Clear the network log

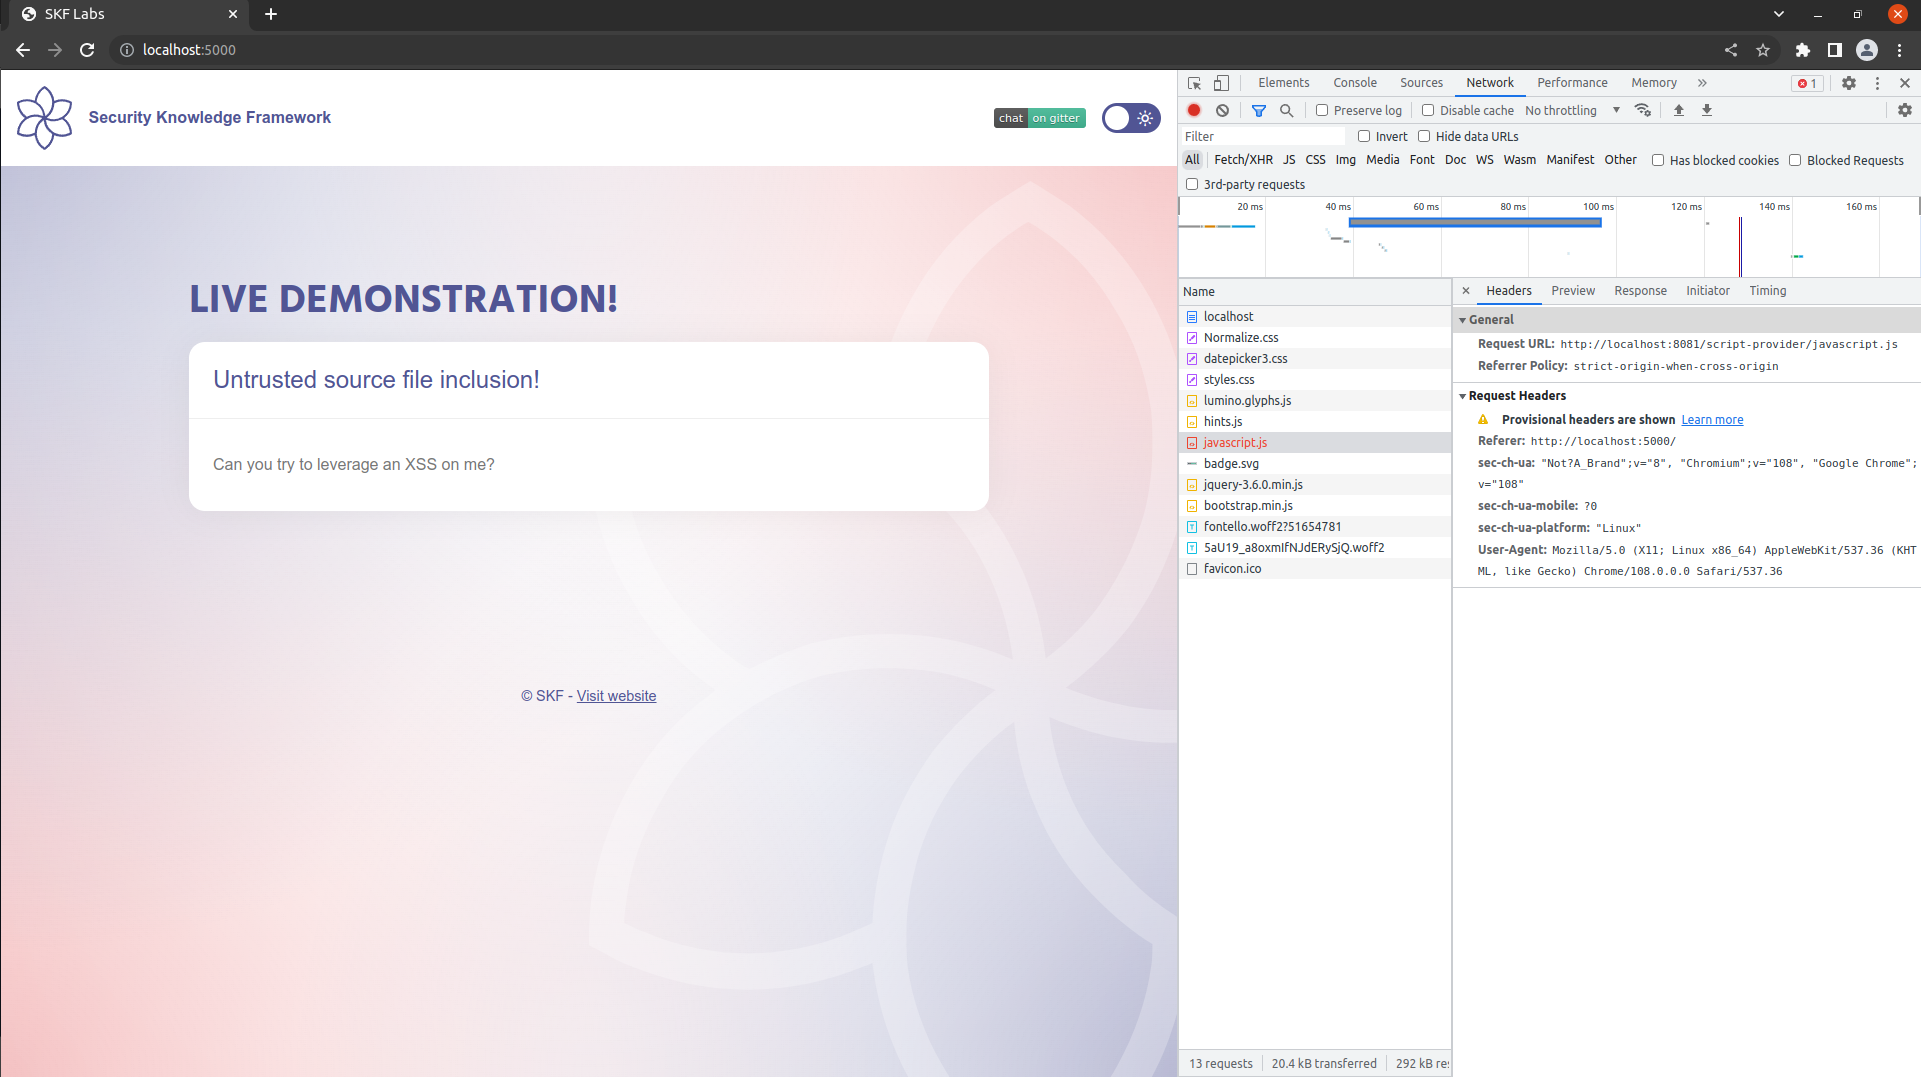[1222, 110]
